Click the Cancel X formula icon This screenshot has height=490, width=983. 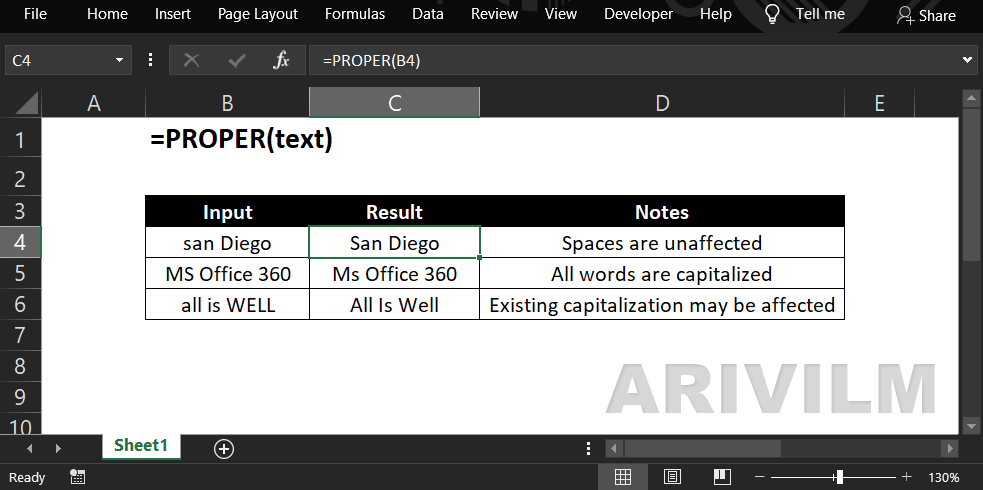pyautogui.click(x=191, y=61)
